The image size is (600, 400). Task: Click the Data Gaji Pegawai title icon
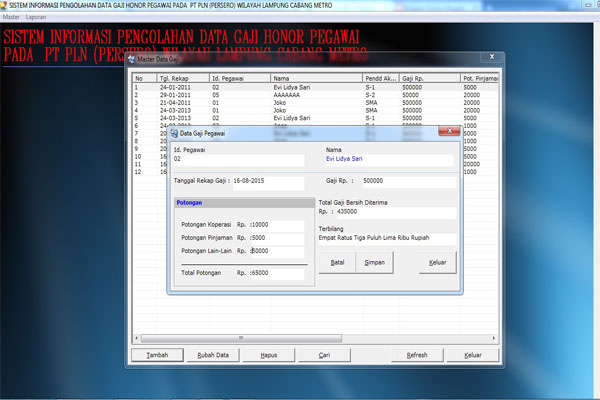pyautogui.click(x=174, y=133)
